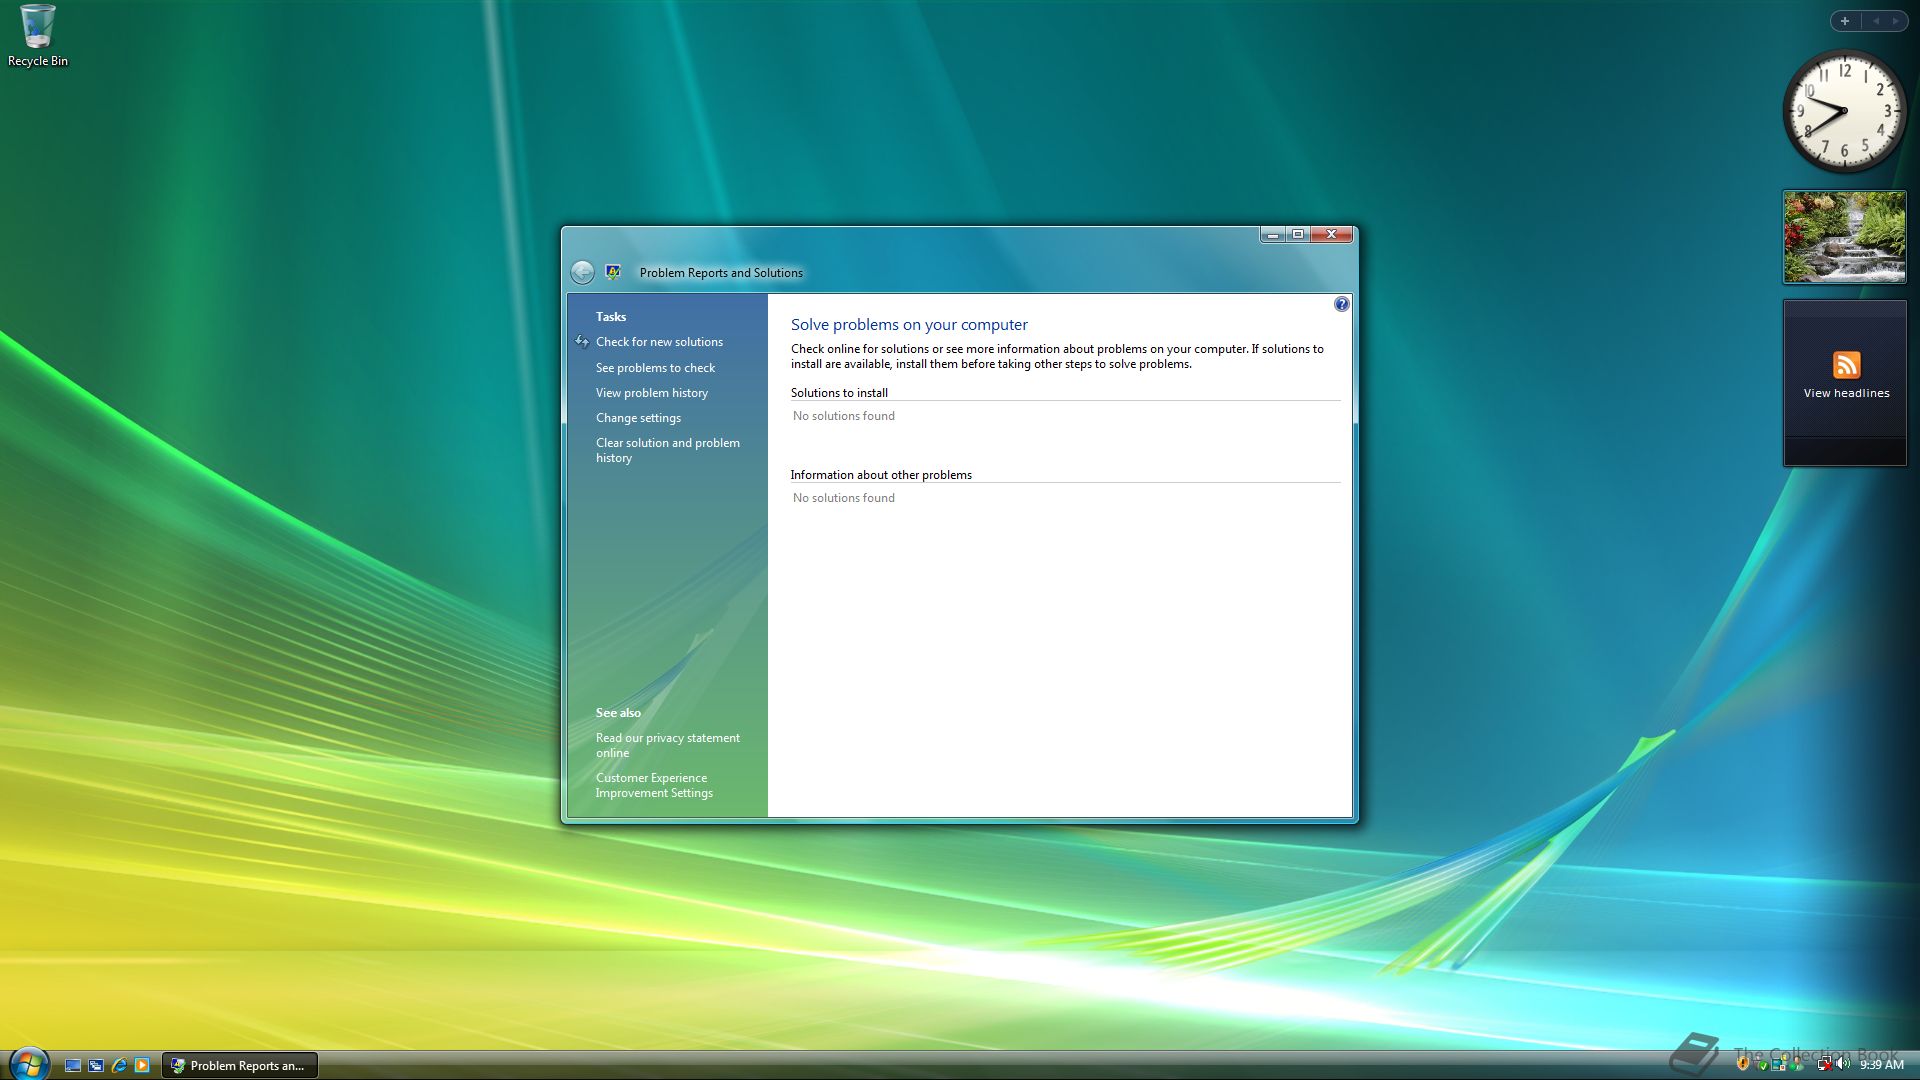Click View headlines in the feed gadget
Viewport: 1920px width, 1080px height.
click(1846, 393)
